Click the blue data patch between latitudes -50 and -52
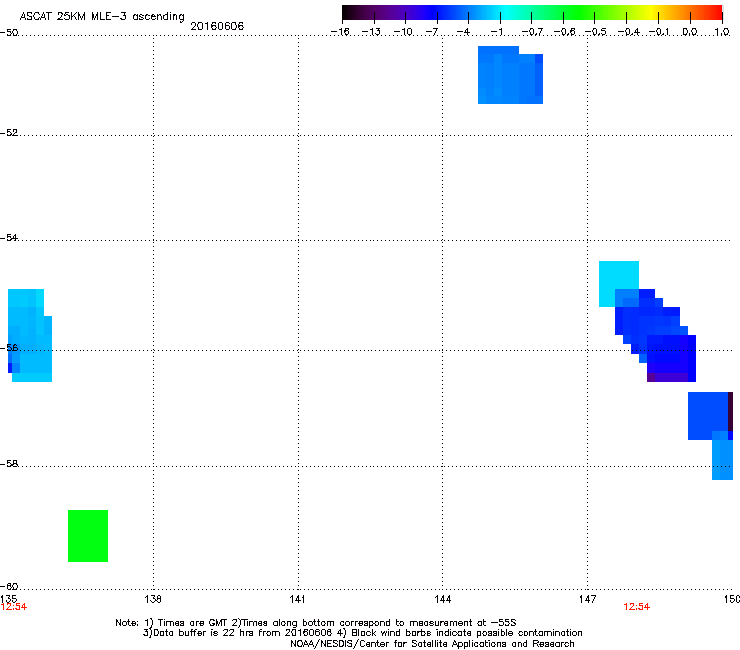 tap(510, 75)
